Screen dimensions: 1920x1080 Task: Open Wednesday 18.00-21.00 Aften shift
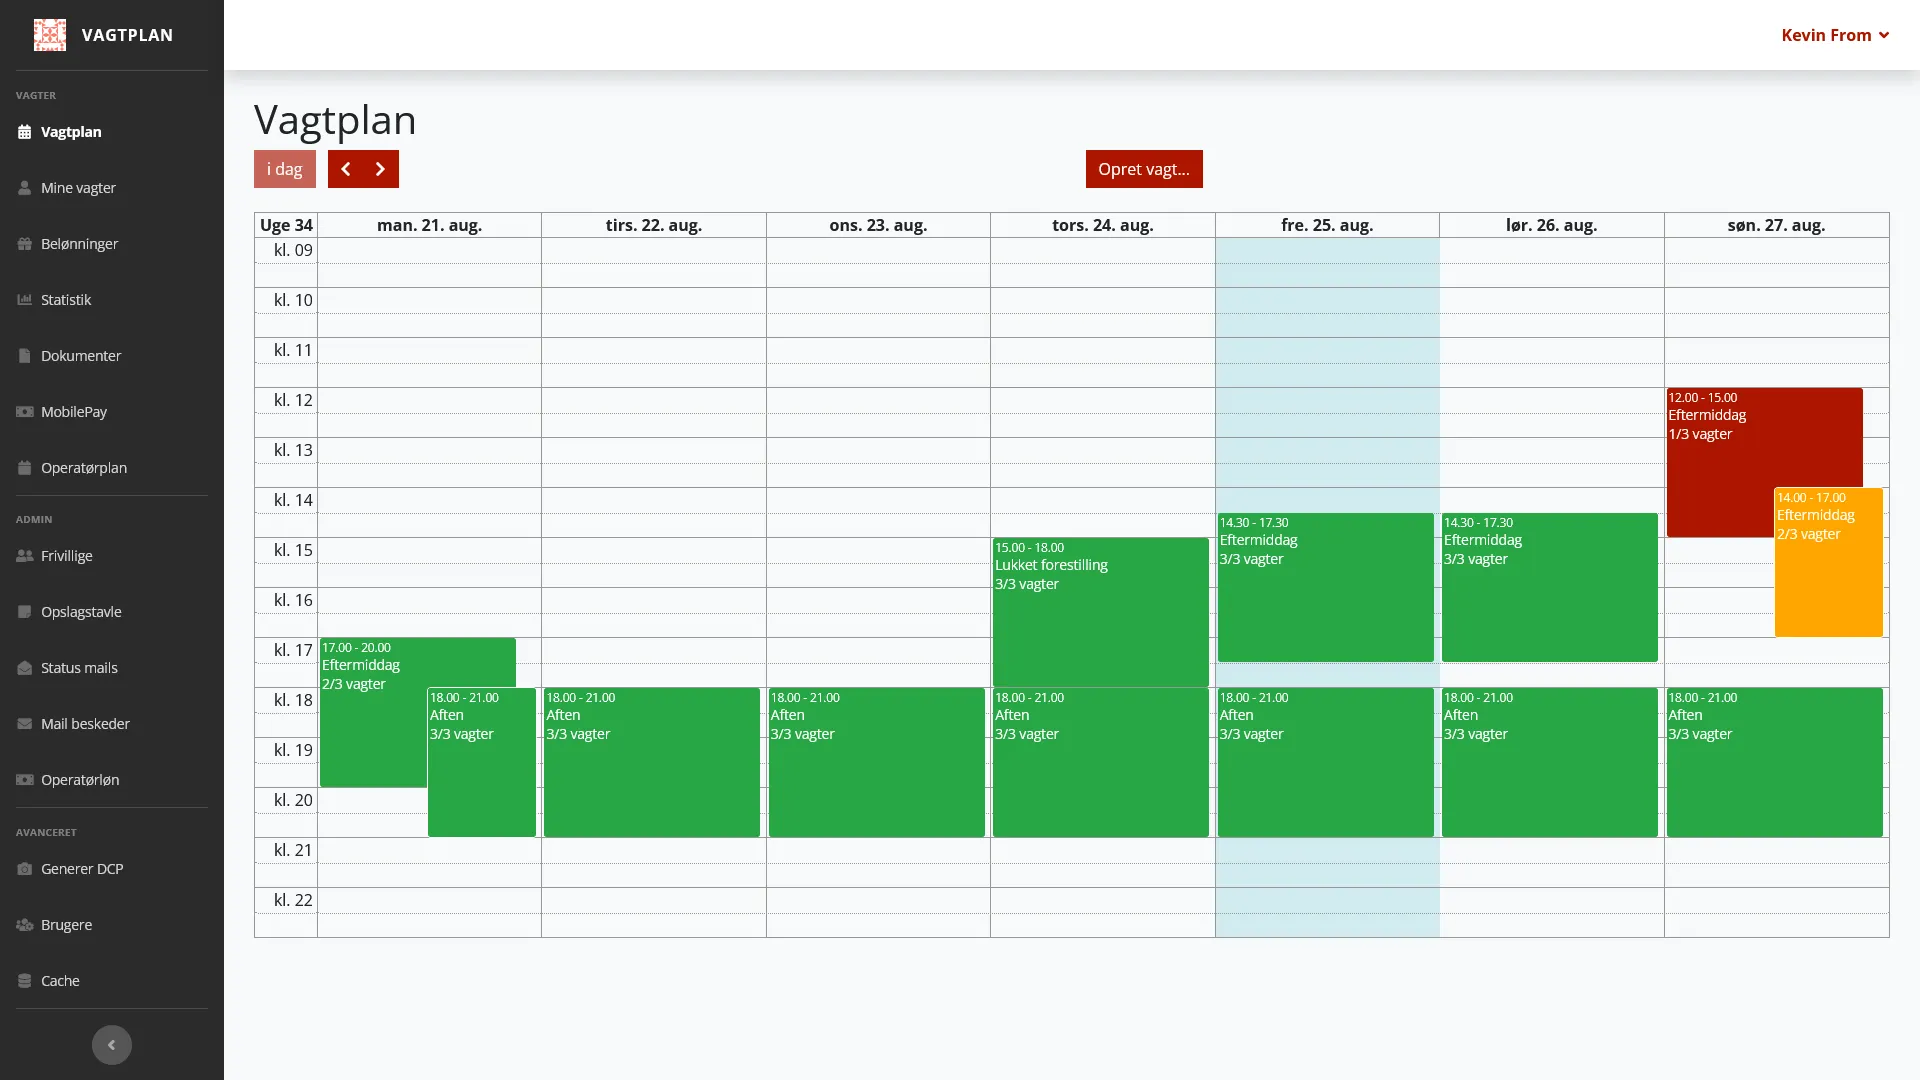pyautogui.click(x=877, y=762)
